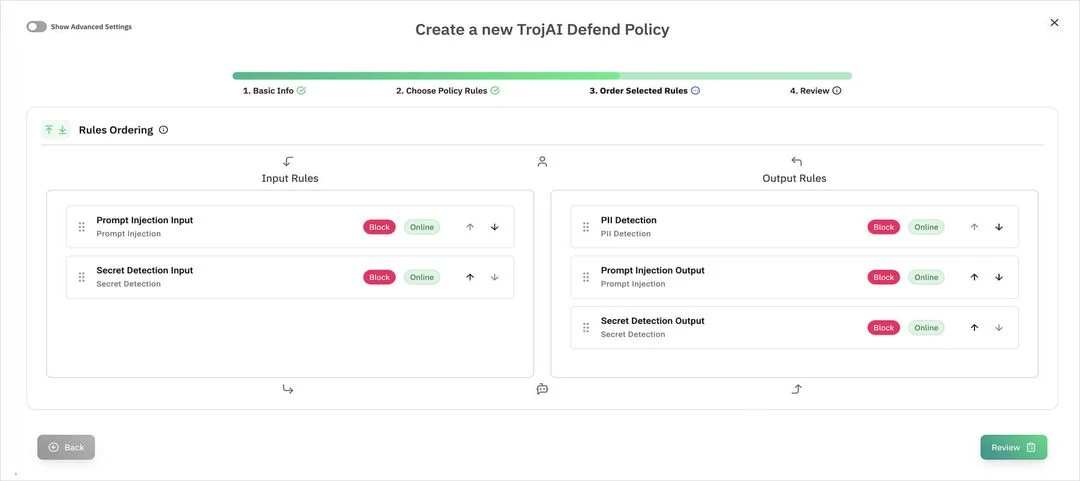Go to the Choose Policy Rules step

click(x=447, y=91)
